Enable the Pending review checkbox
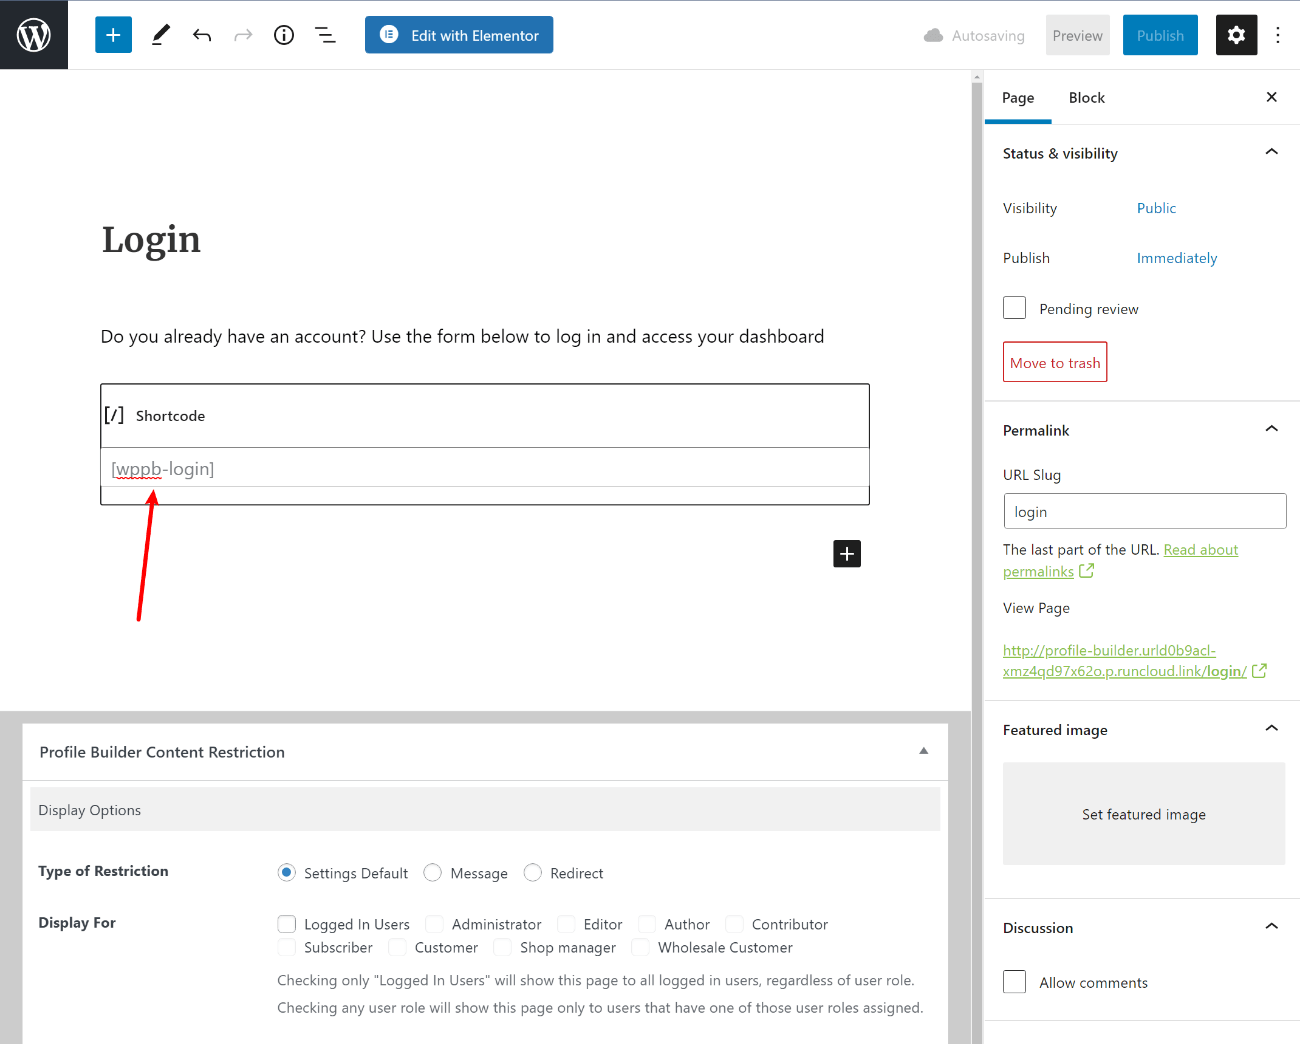Screen dimensions: 1300x1044 (x=1015, y=308)
